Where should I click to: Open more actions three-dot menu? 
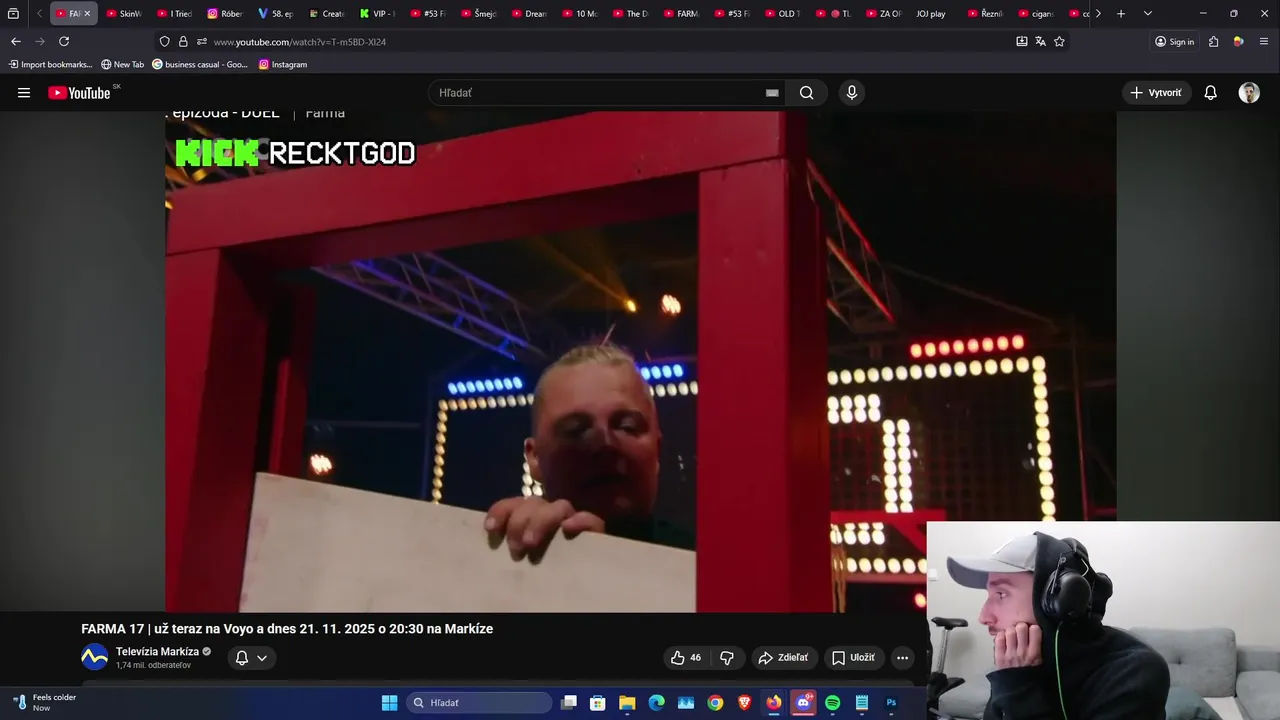(x=902, y=657)
